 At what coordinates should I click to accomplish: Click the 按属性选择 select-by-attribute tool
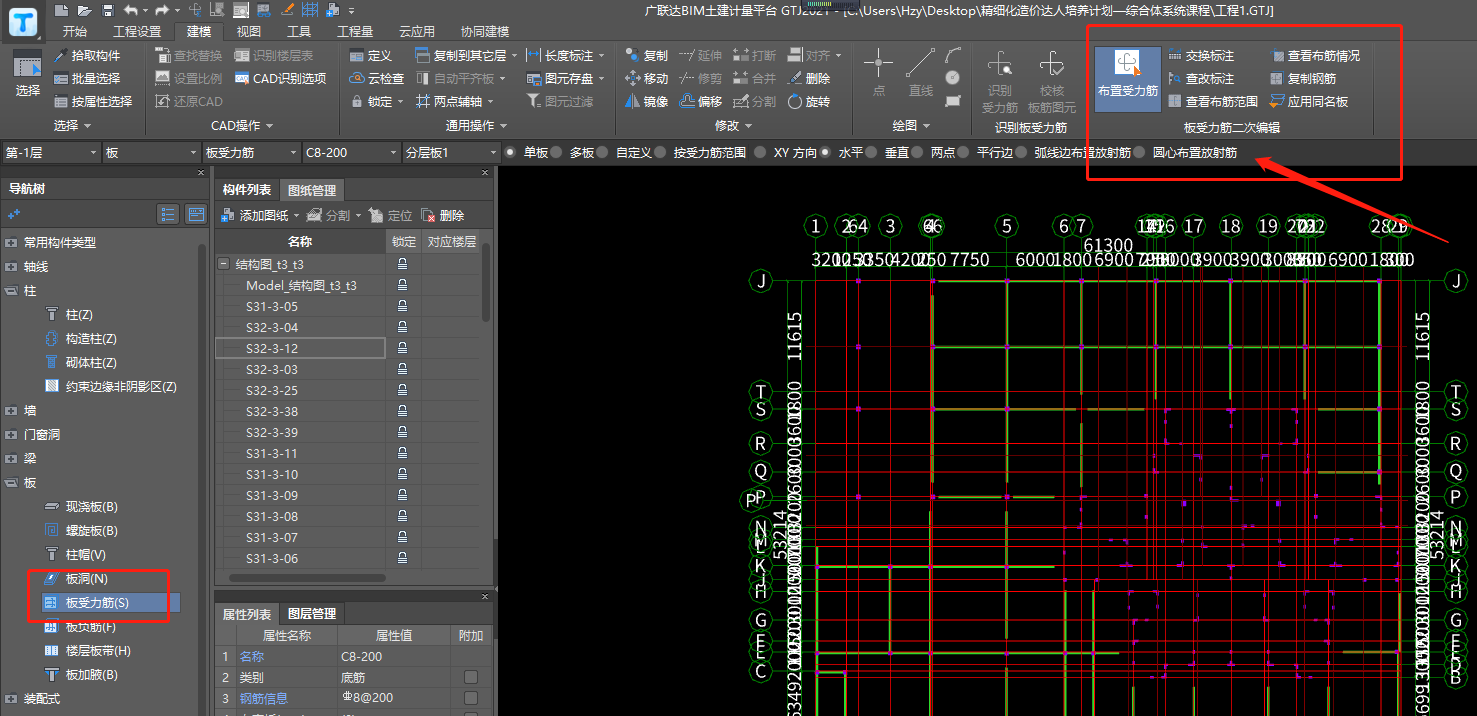pos(93,101)
